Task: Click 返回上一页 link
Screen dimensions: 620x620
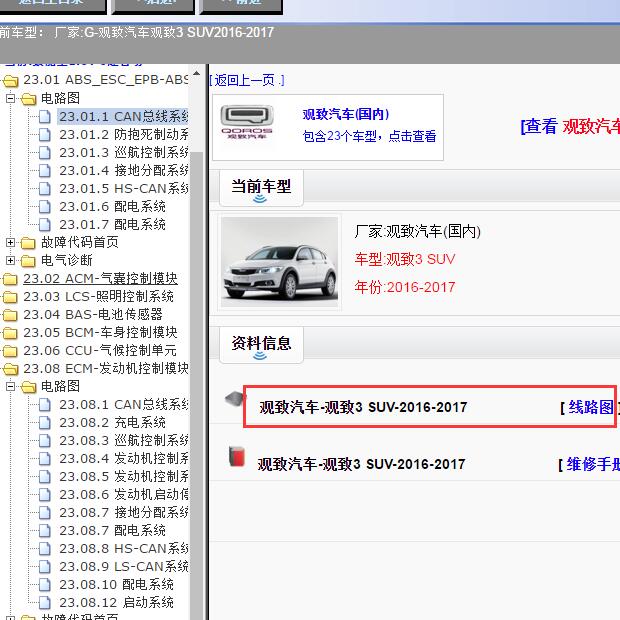Action: (x=247, y=81)
